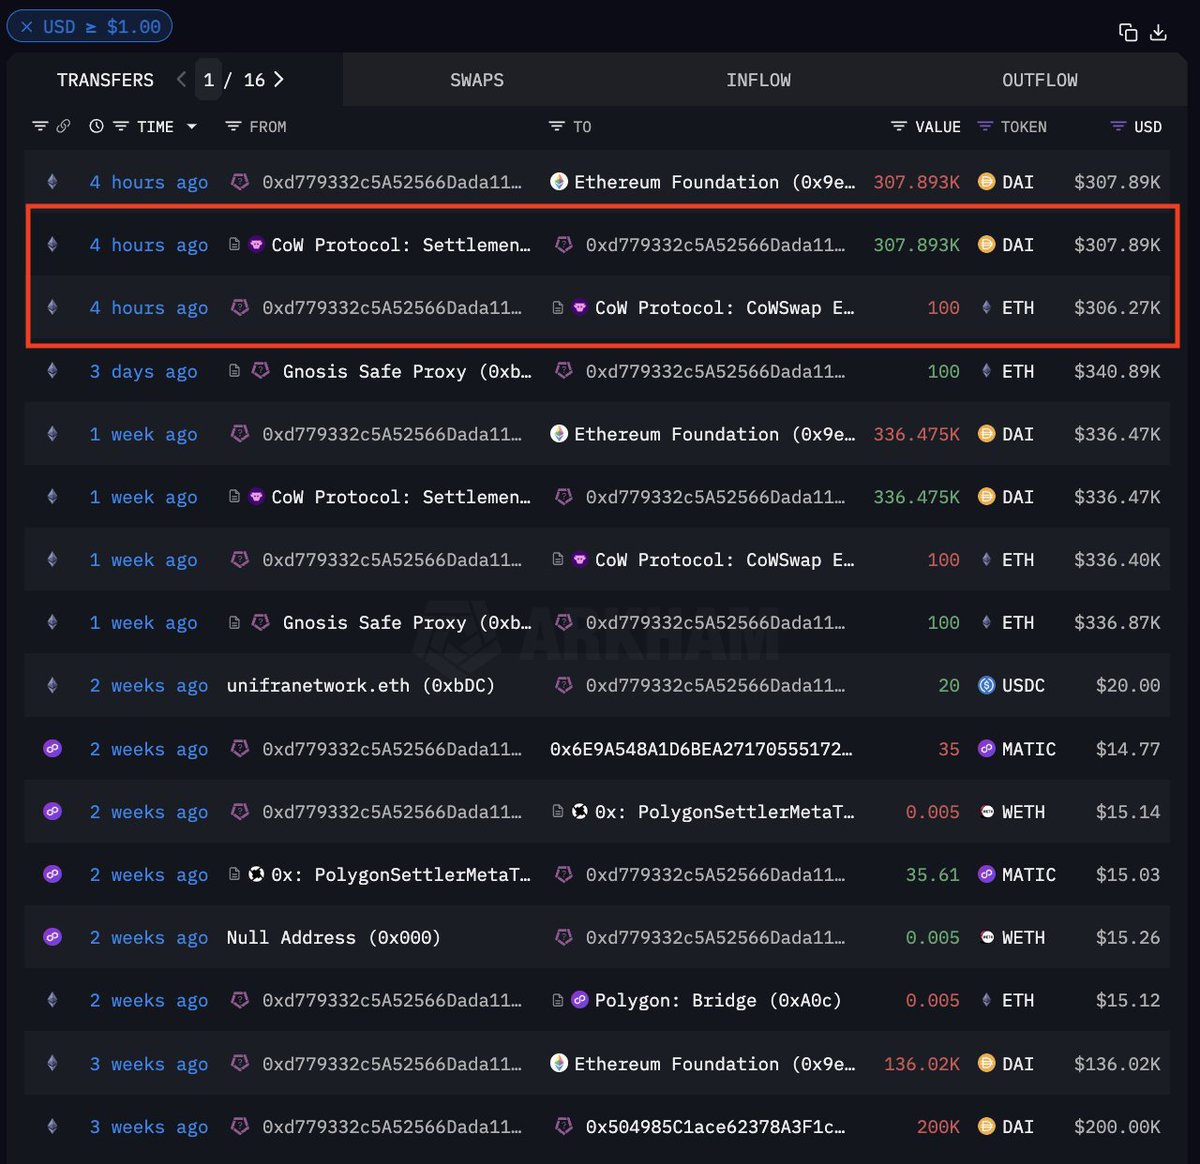Viewport: 1200px width, 1164px height.
Task: Filter the VALUE column
Action: [899, 126]
